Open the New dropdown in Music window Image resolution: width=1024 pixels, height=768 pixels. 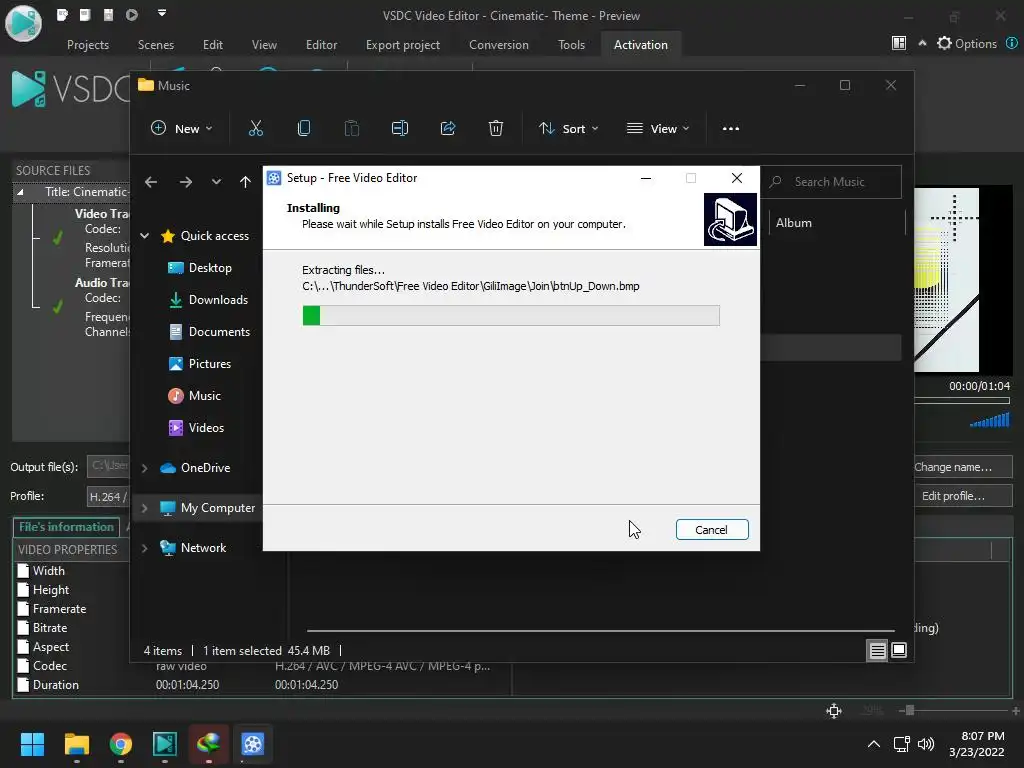[182, 129]
